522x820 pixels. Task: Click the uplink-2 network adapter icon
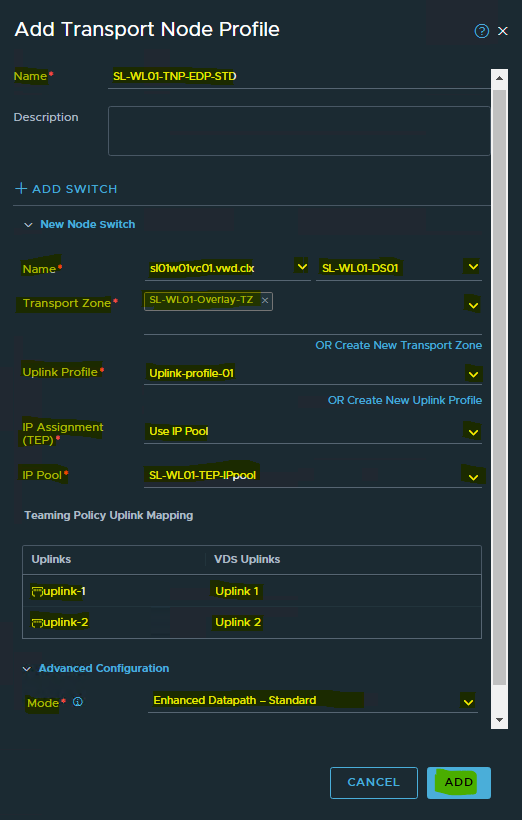tap(37, 623)
